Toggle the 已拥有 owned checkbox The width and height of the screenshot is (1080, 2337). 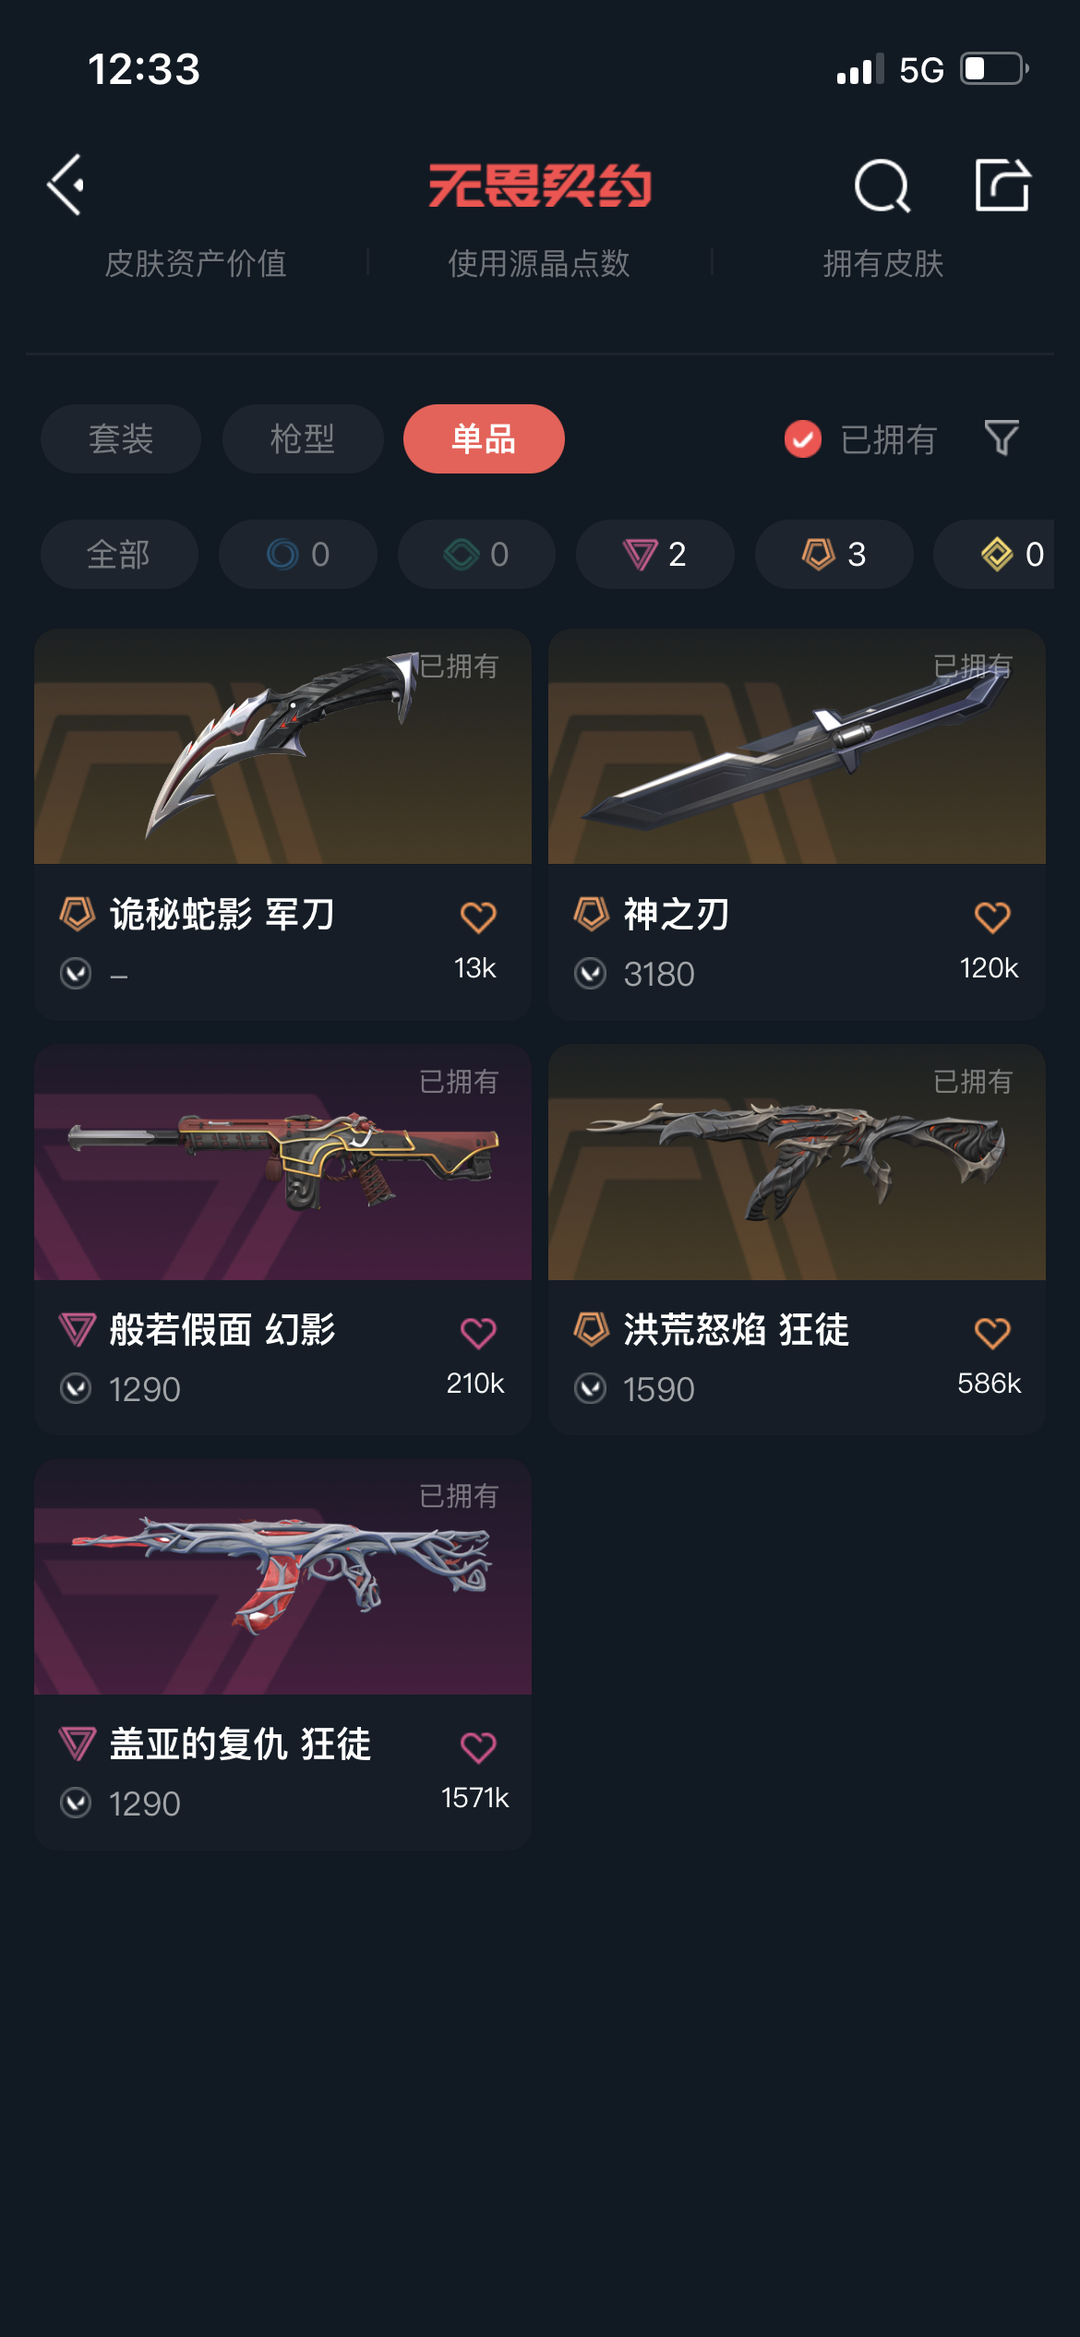pos(803,439)
